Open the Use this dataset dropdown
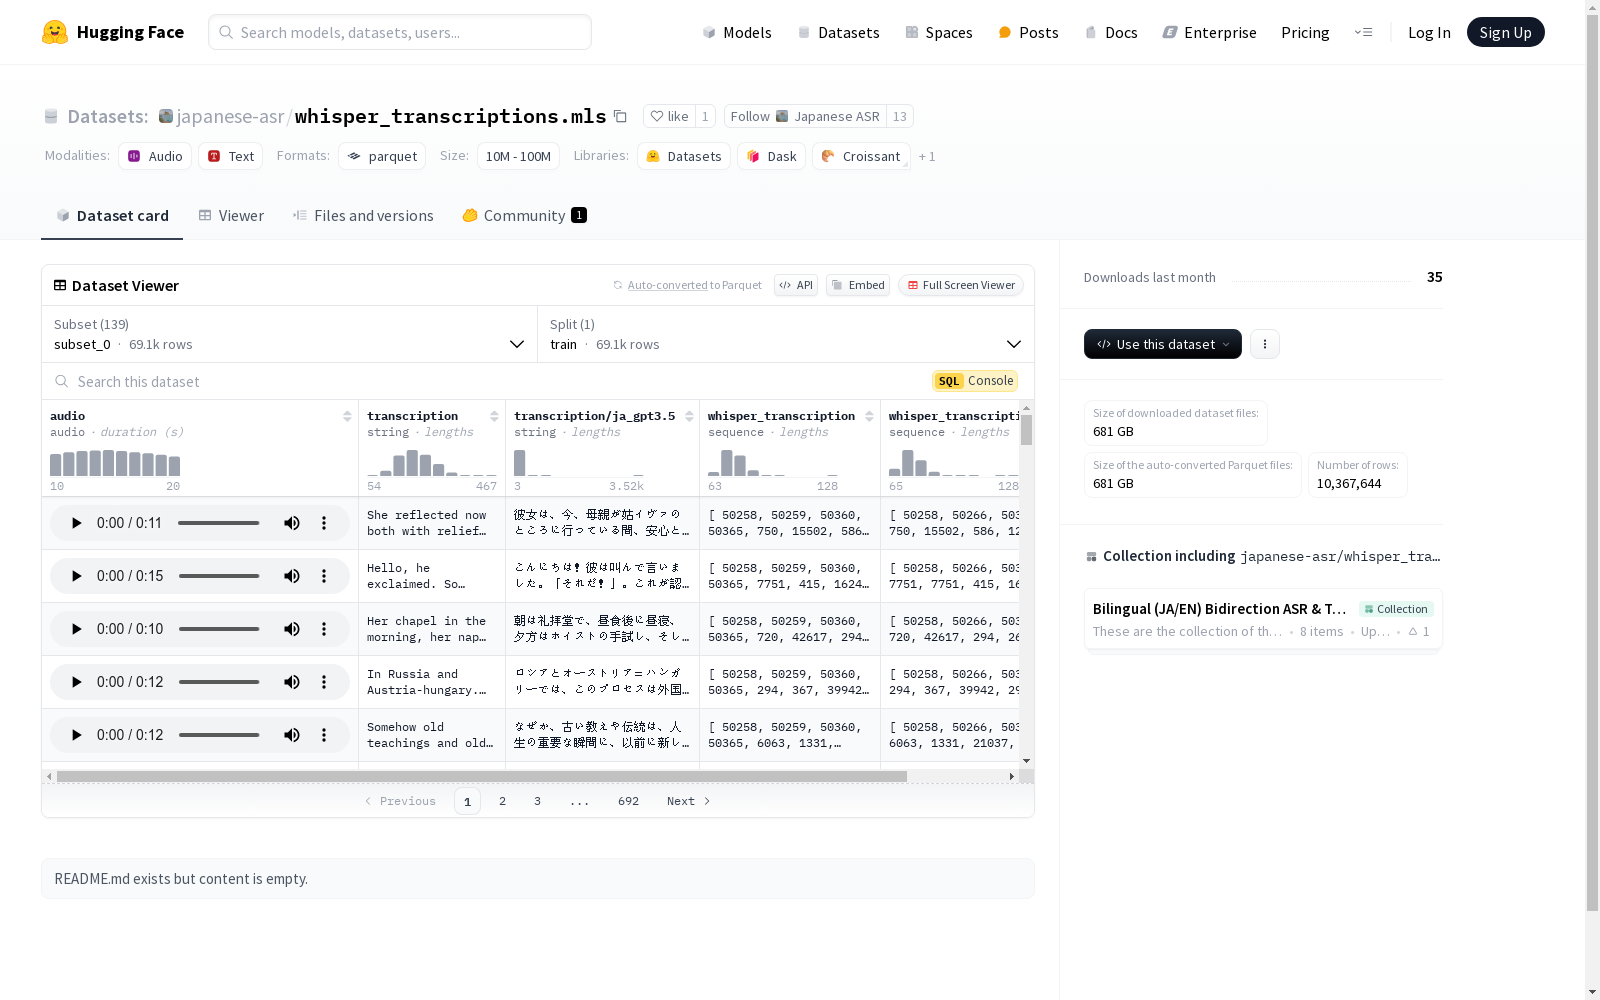The height and width of the screenshot is (1000, 1600). (1163, 344)
